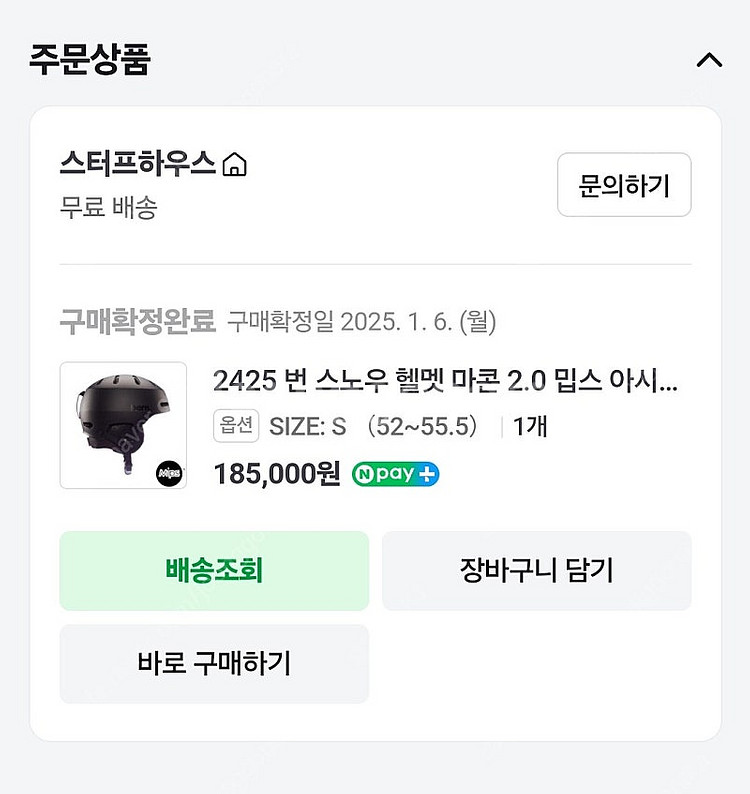
Task: Click the Npay plus badge
Action: pyautogui.click(x=396, y=474)
